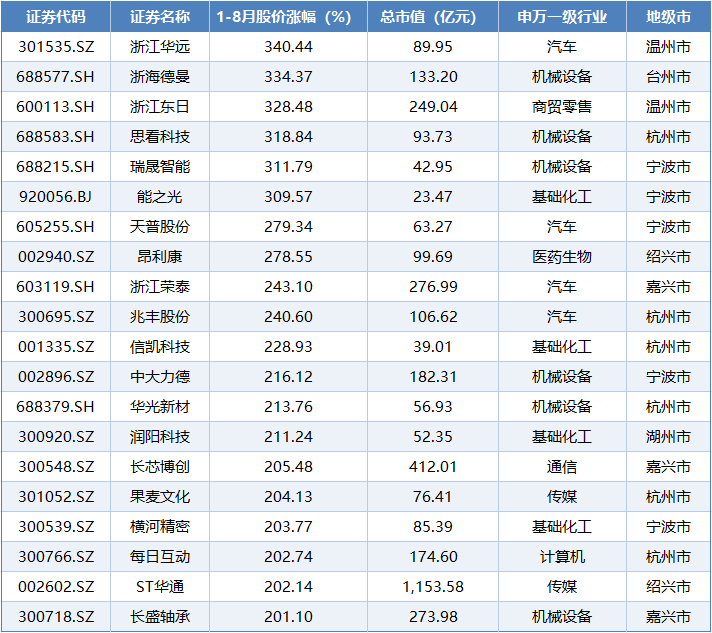Click the 医药生物 industry cell
Screen dimensions: 712x633
(x=562, y=257)
